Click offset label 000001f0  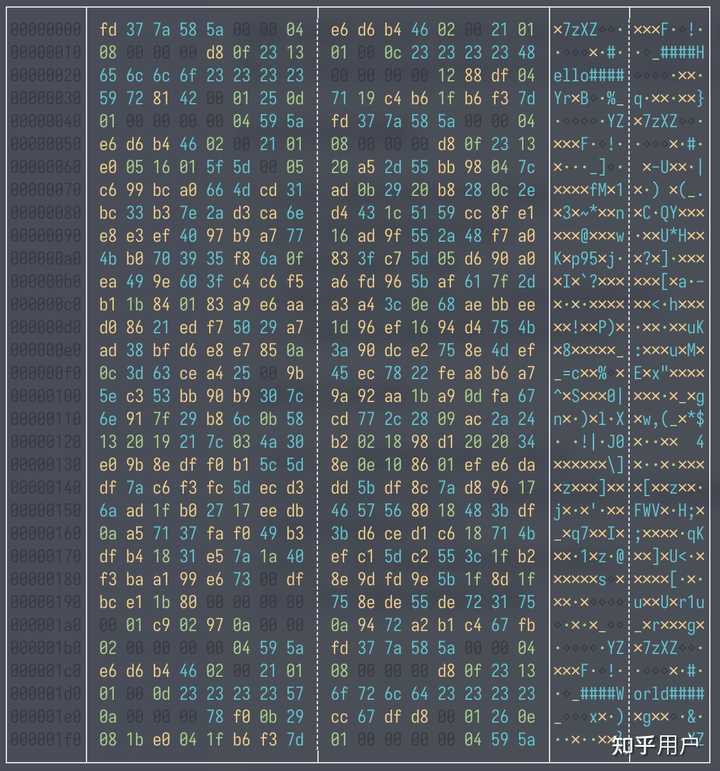[45, 740]
